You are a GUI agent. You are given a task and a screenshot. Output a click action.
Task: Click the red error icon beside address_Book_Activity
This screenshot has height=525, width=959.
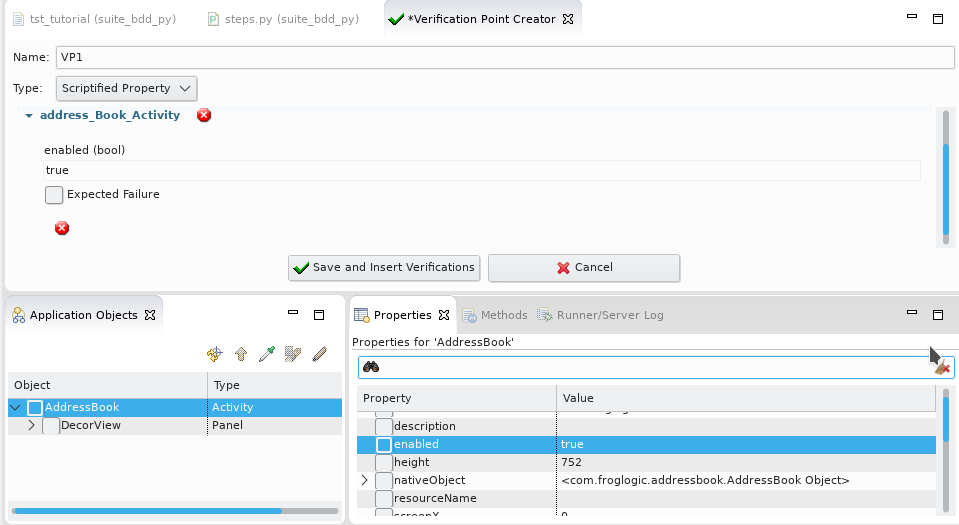204,115
